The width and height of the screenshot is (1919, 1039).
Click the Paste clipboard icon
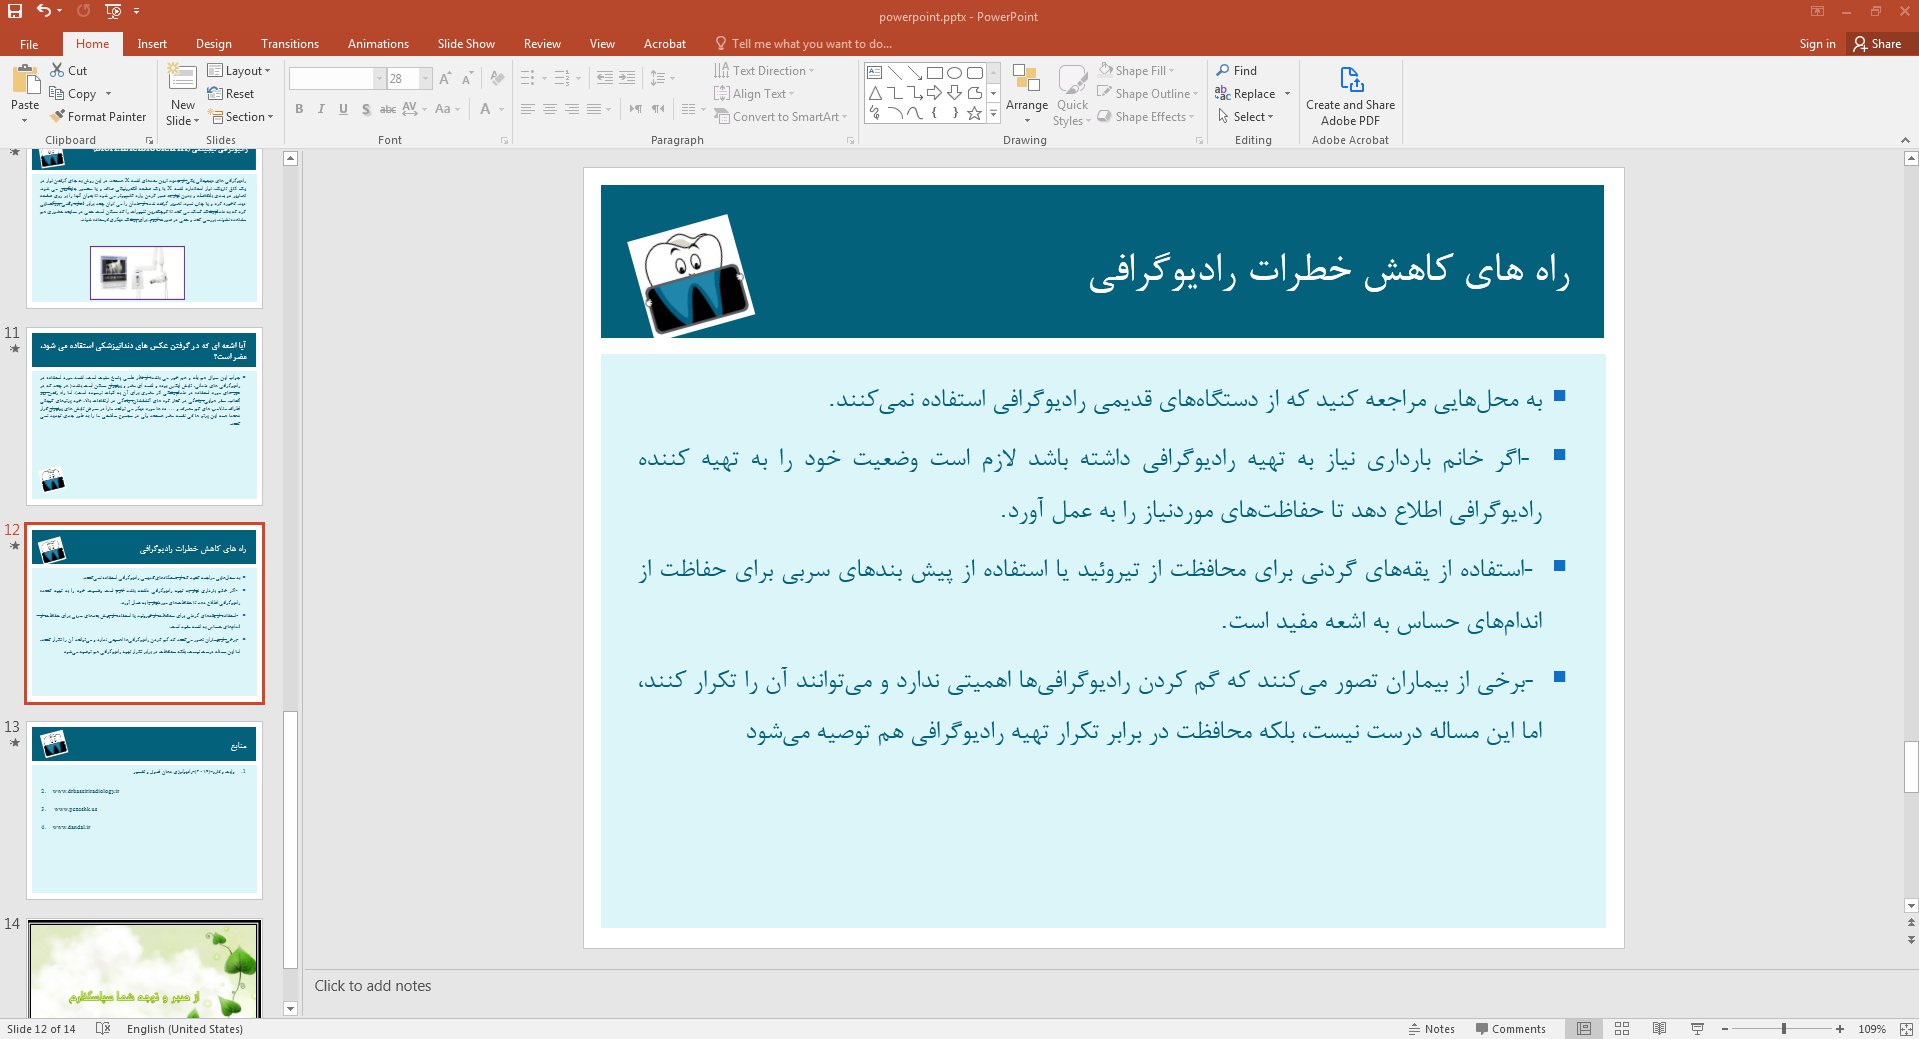[x=25, y=79]
